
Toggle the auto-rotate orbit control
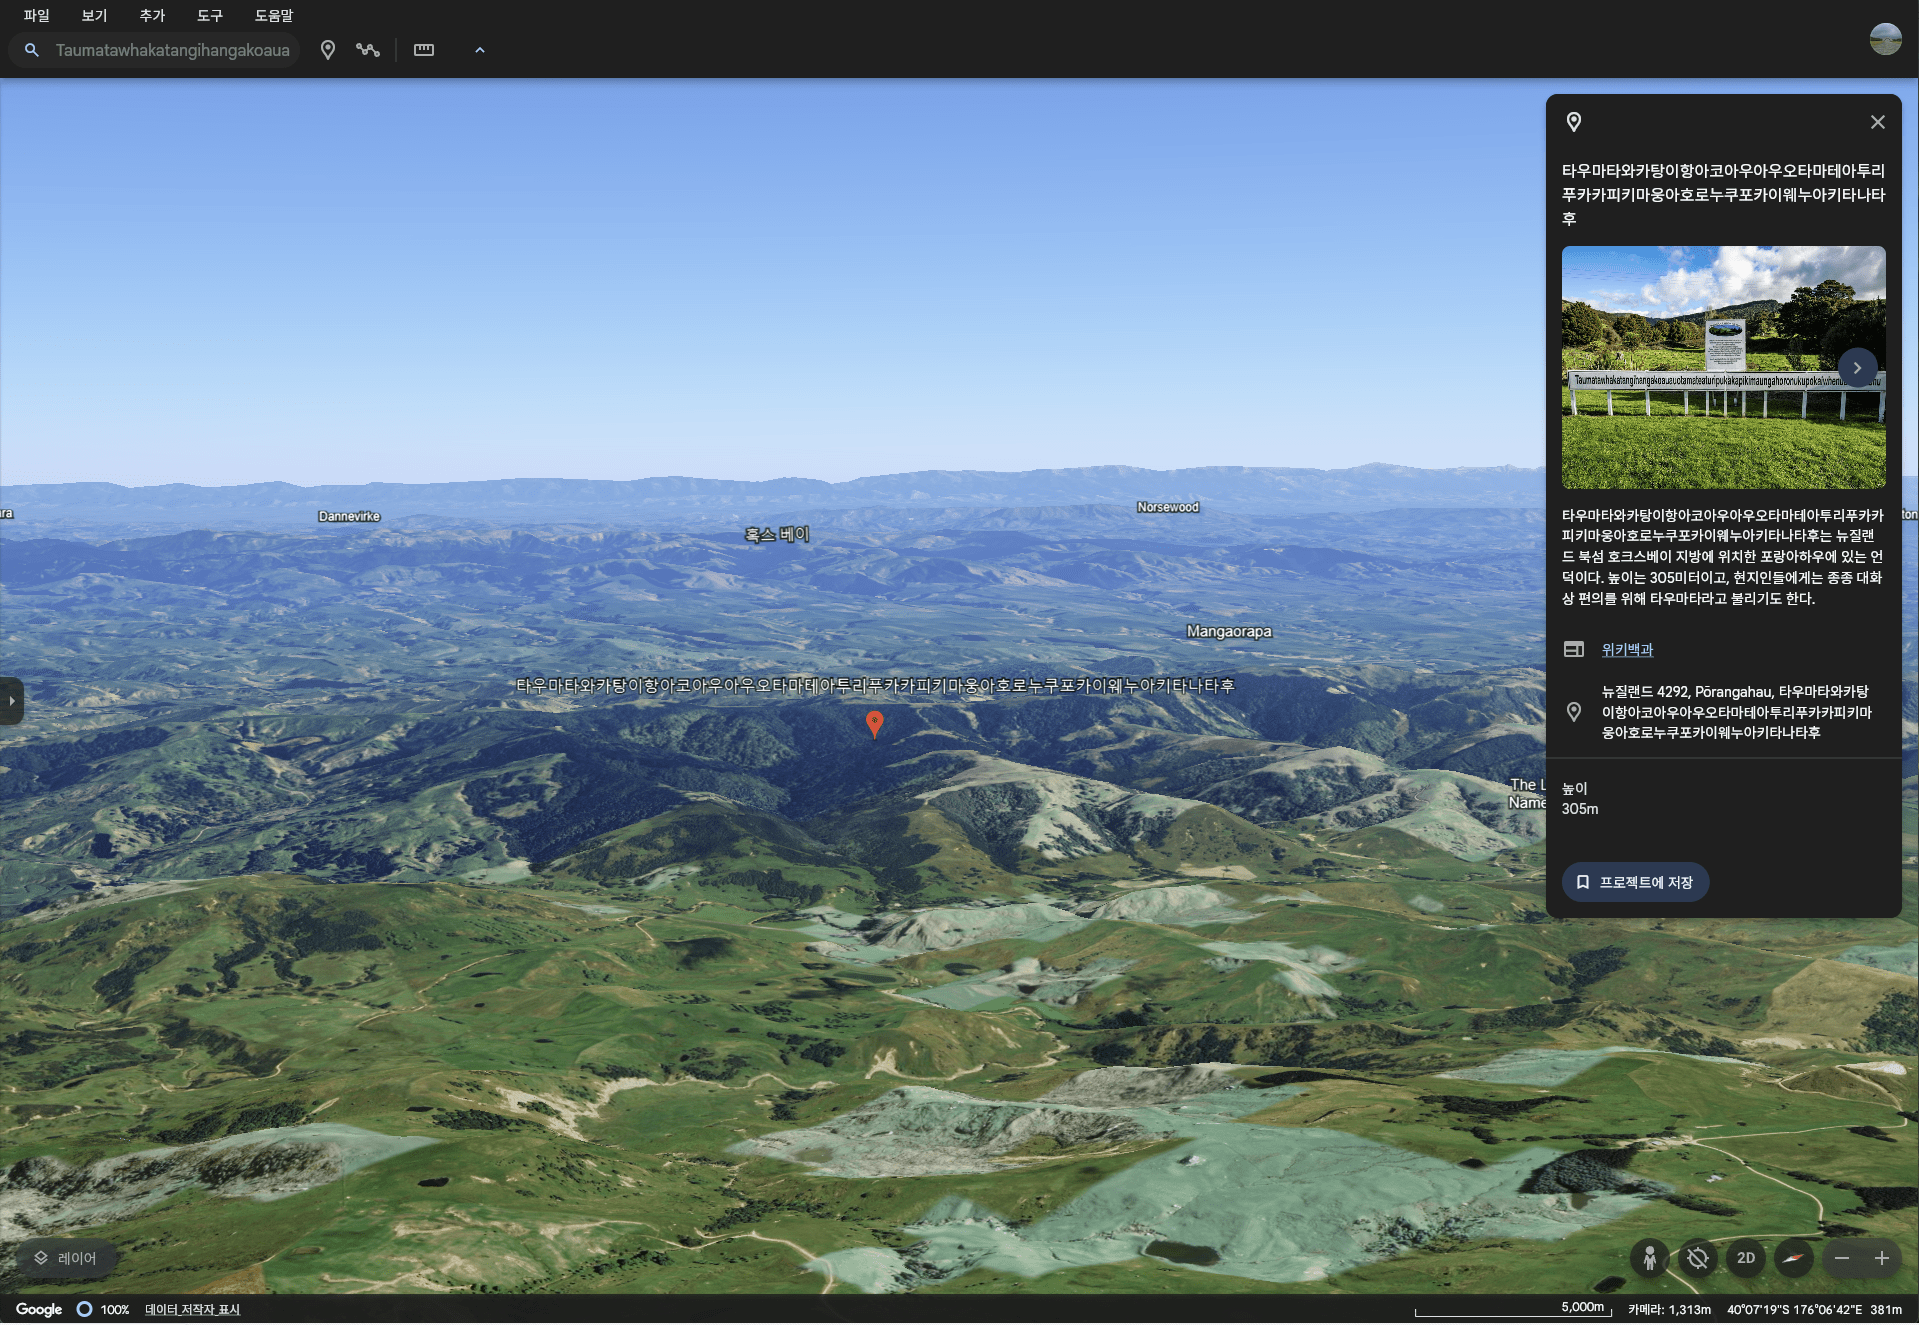[1698, 1258]
